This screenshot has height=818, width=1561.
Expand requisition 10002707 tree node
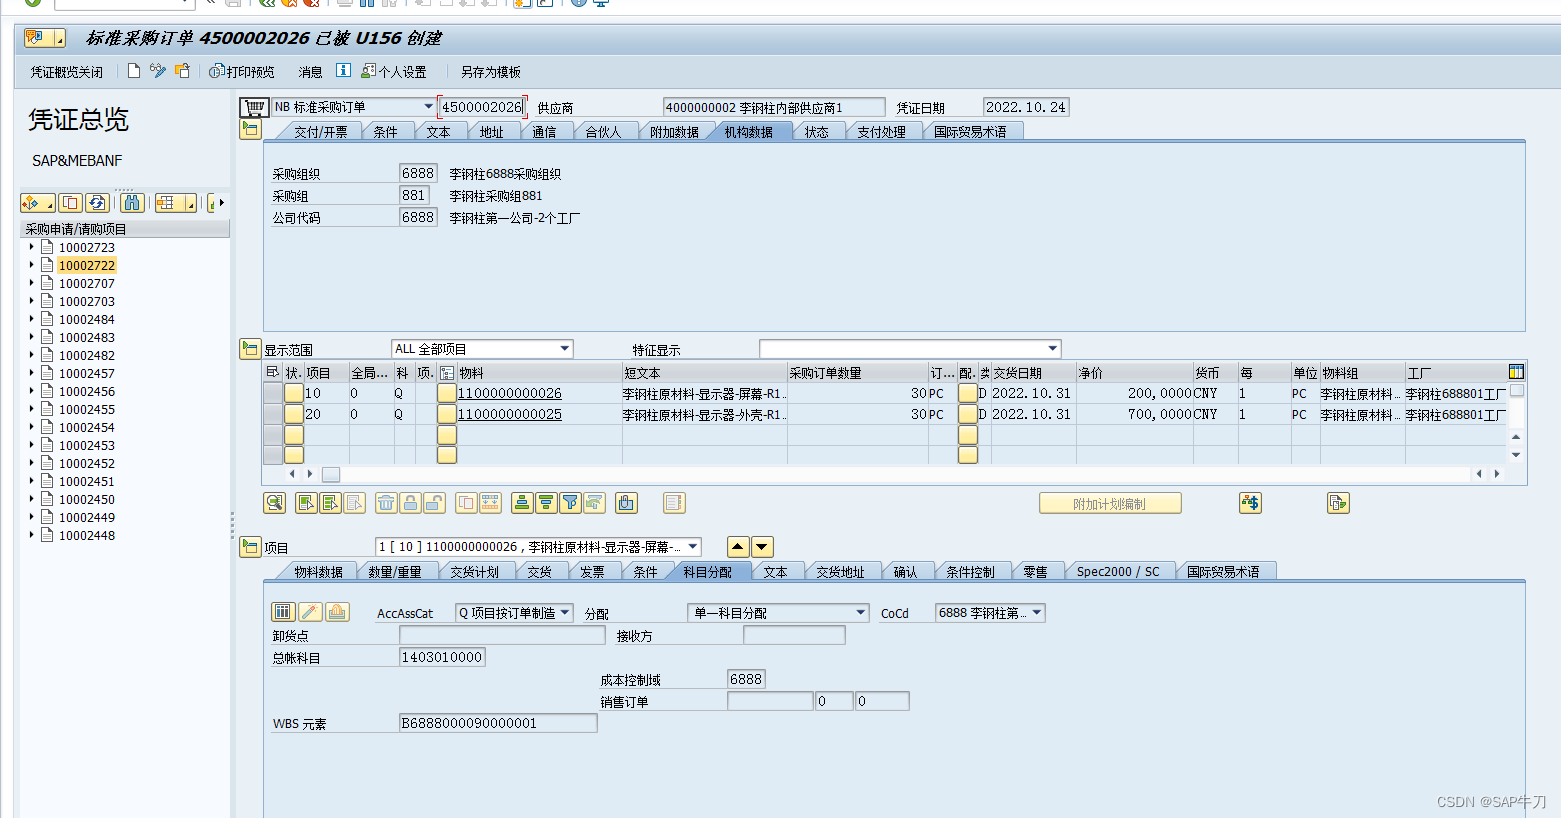pyautogui.click(x=31, y=283)
